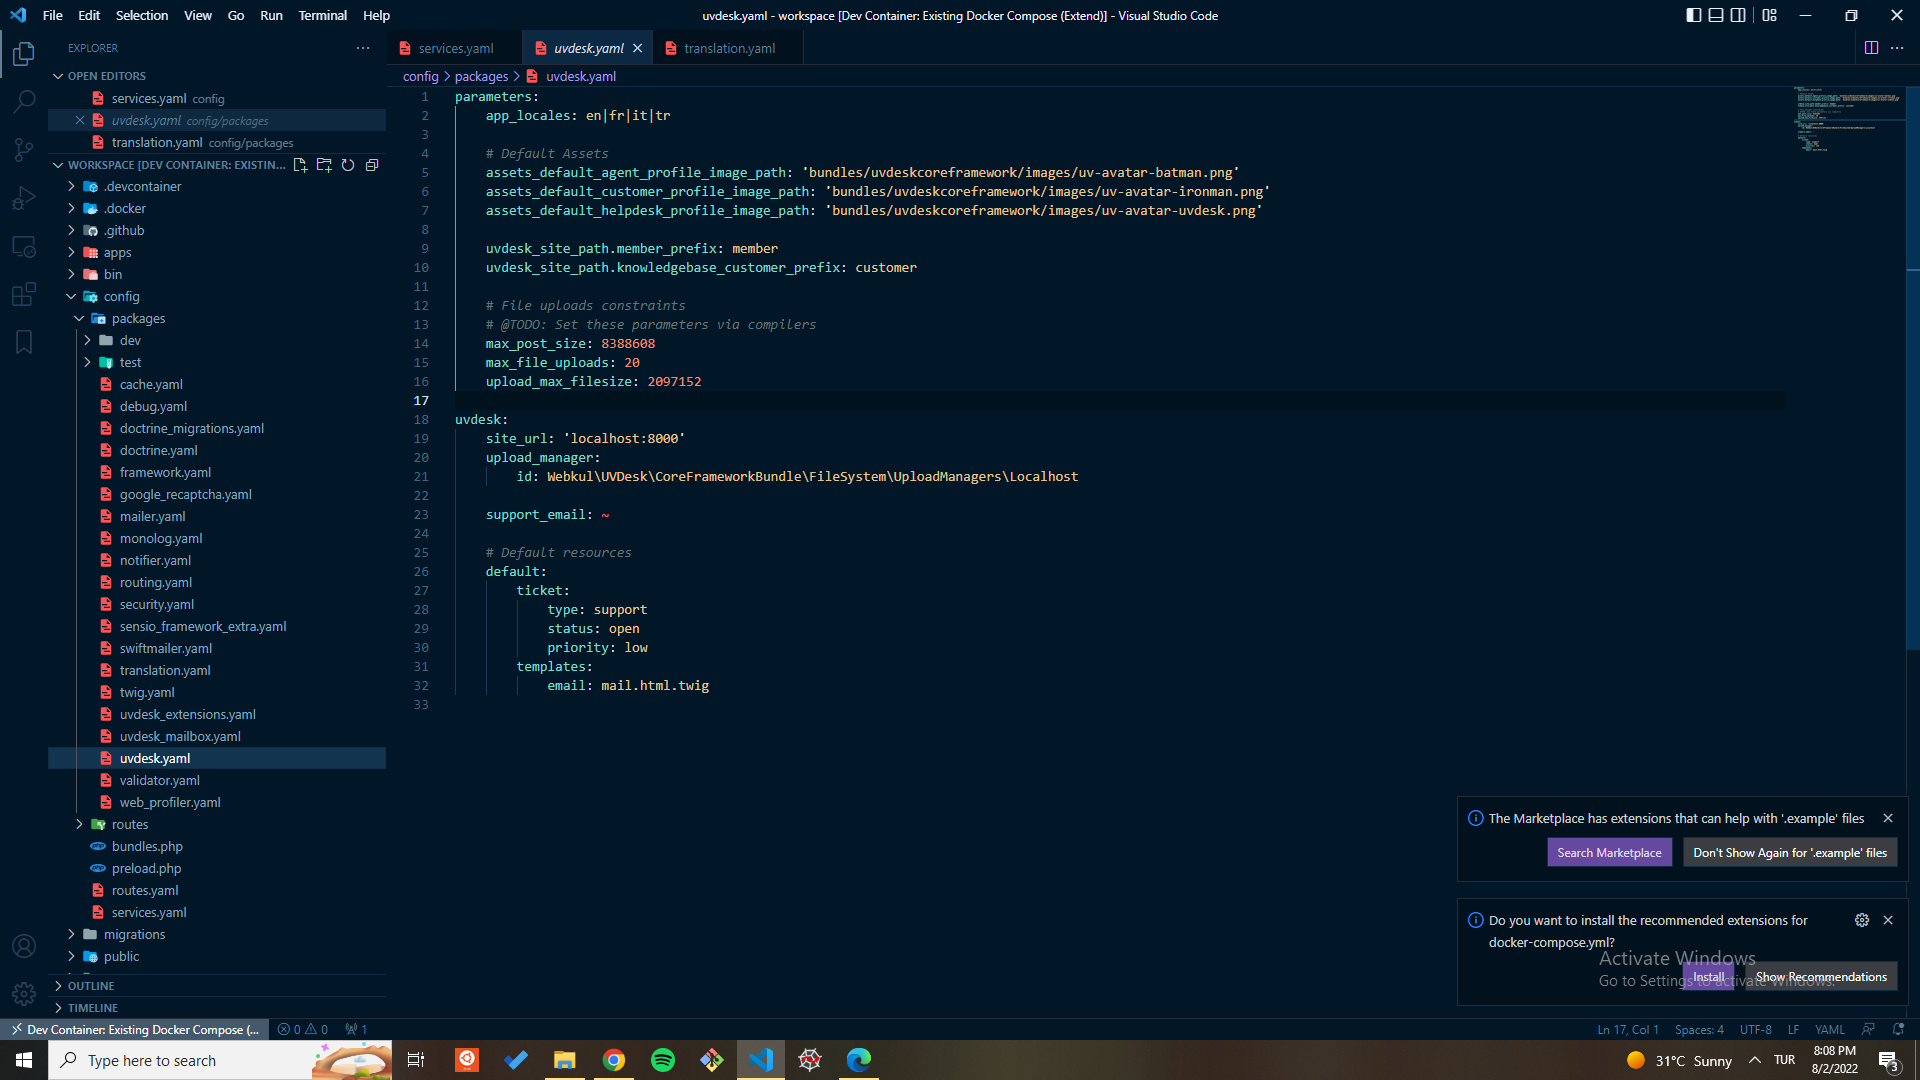This screenshot has height=1080, width=1920.
Task: Open the Manage settings gear icon
Action: (x=24, y=994)
